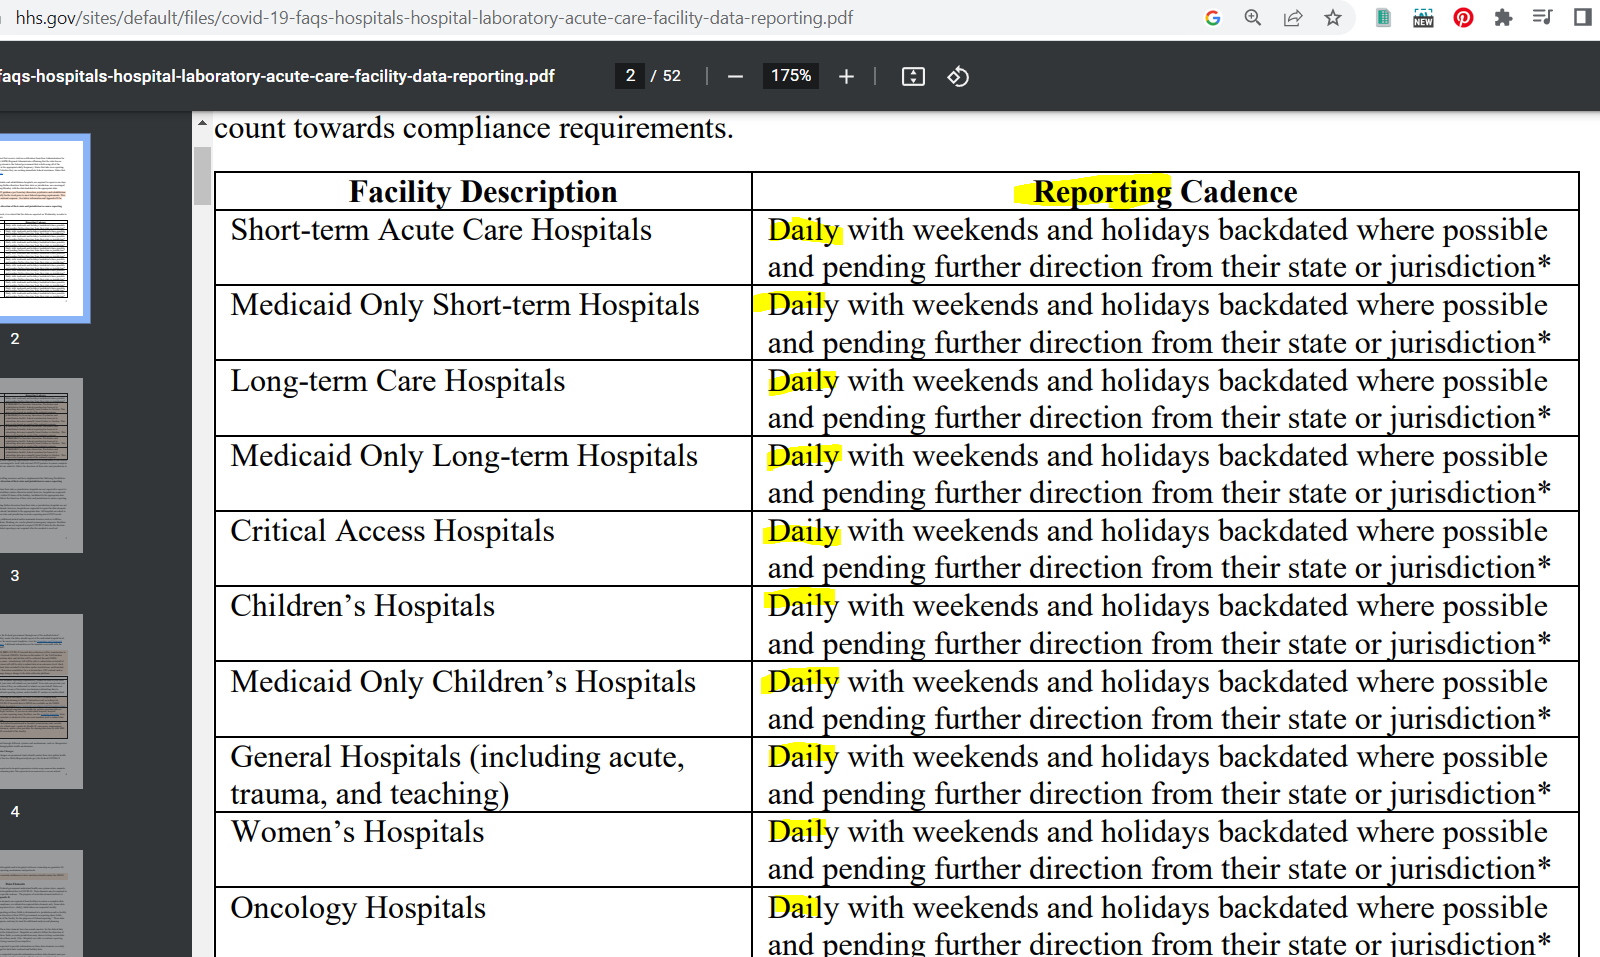This screenshot has width=1600, height=957.
Task: Click the Google icon in the address bar
Action: (1213, 18)
